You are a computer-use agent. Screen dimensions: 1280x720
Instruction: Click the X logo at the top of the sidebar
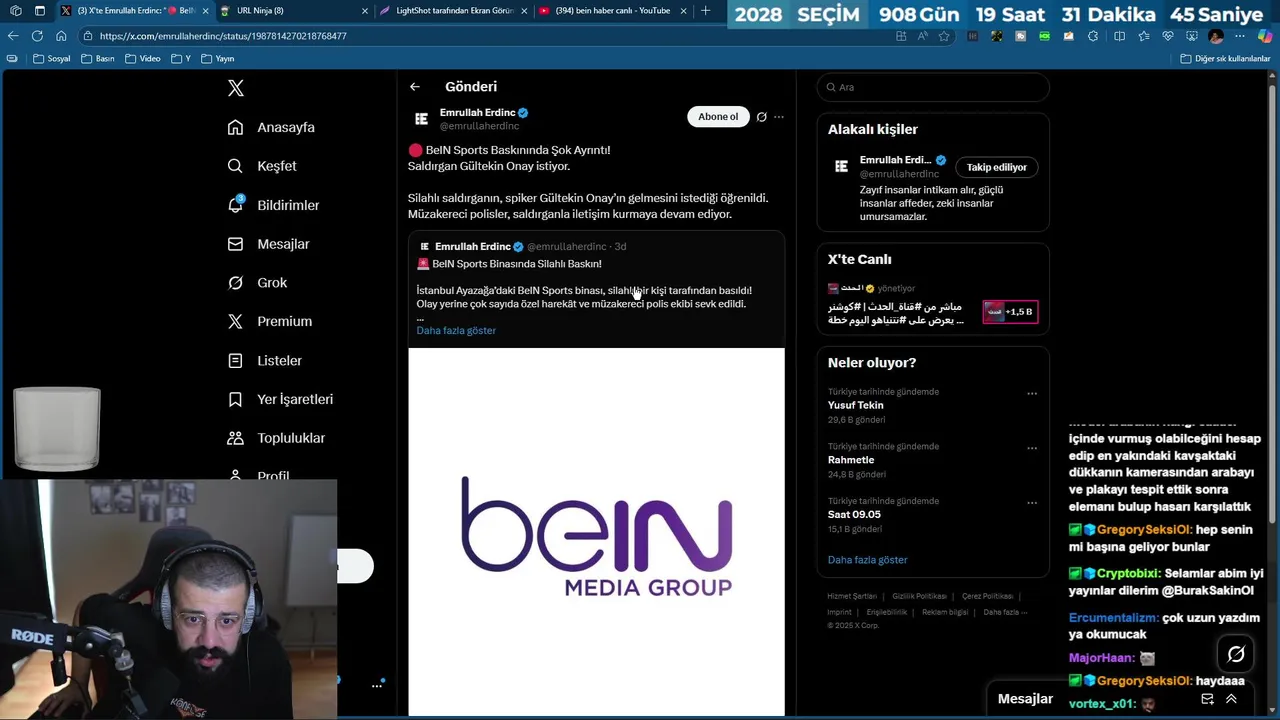pyautogui.click(x=236, y=88)
